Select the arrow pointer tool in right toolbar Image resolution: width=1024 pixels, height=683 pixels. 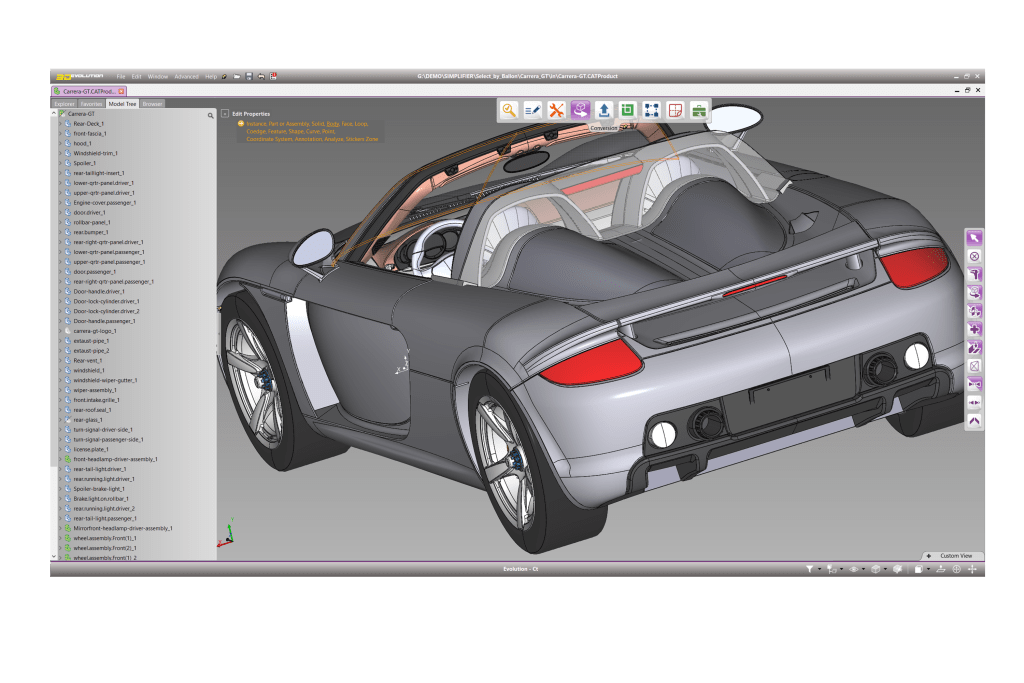pos(974,238)
